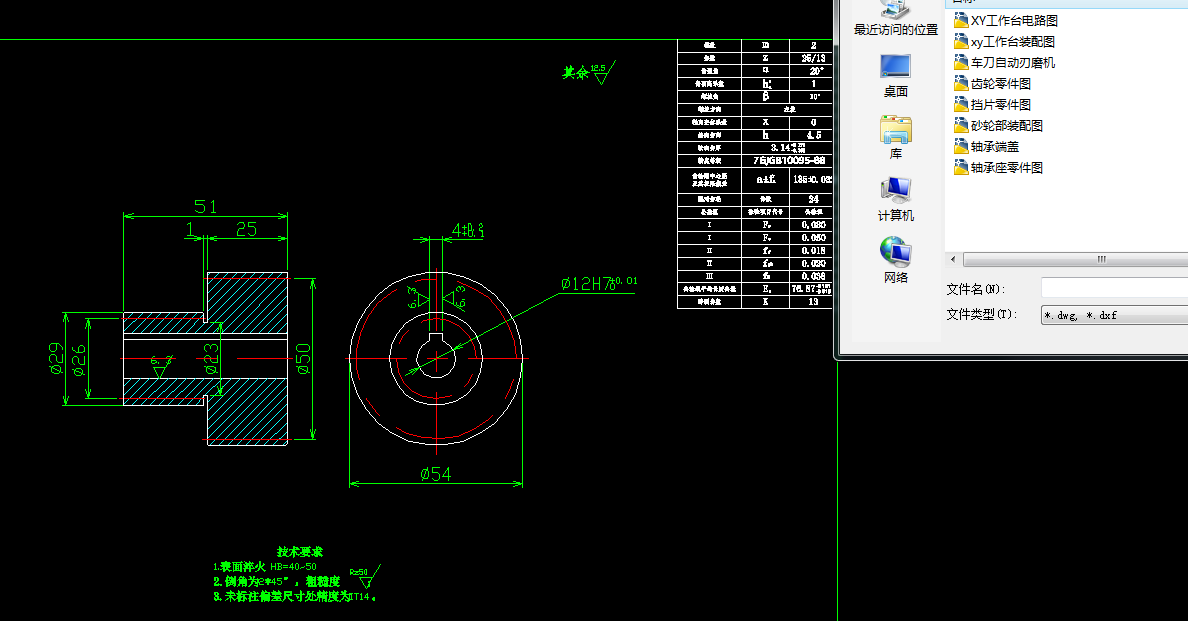Select the ø50 diameter dimension text

click(x=303, y=358)
